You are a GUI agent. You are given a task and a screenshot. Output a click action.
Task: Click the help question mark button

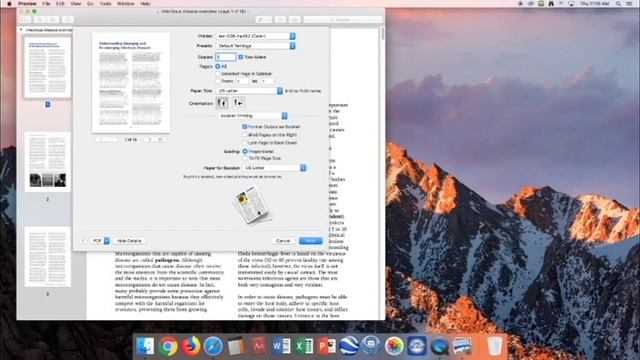coord(83,241)
